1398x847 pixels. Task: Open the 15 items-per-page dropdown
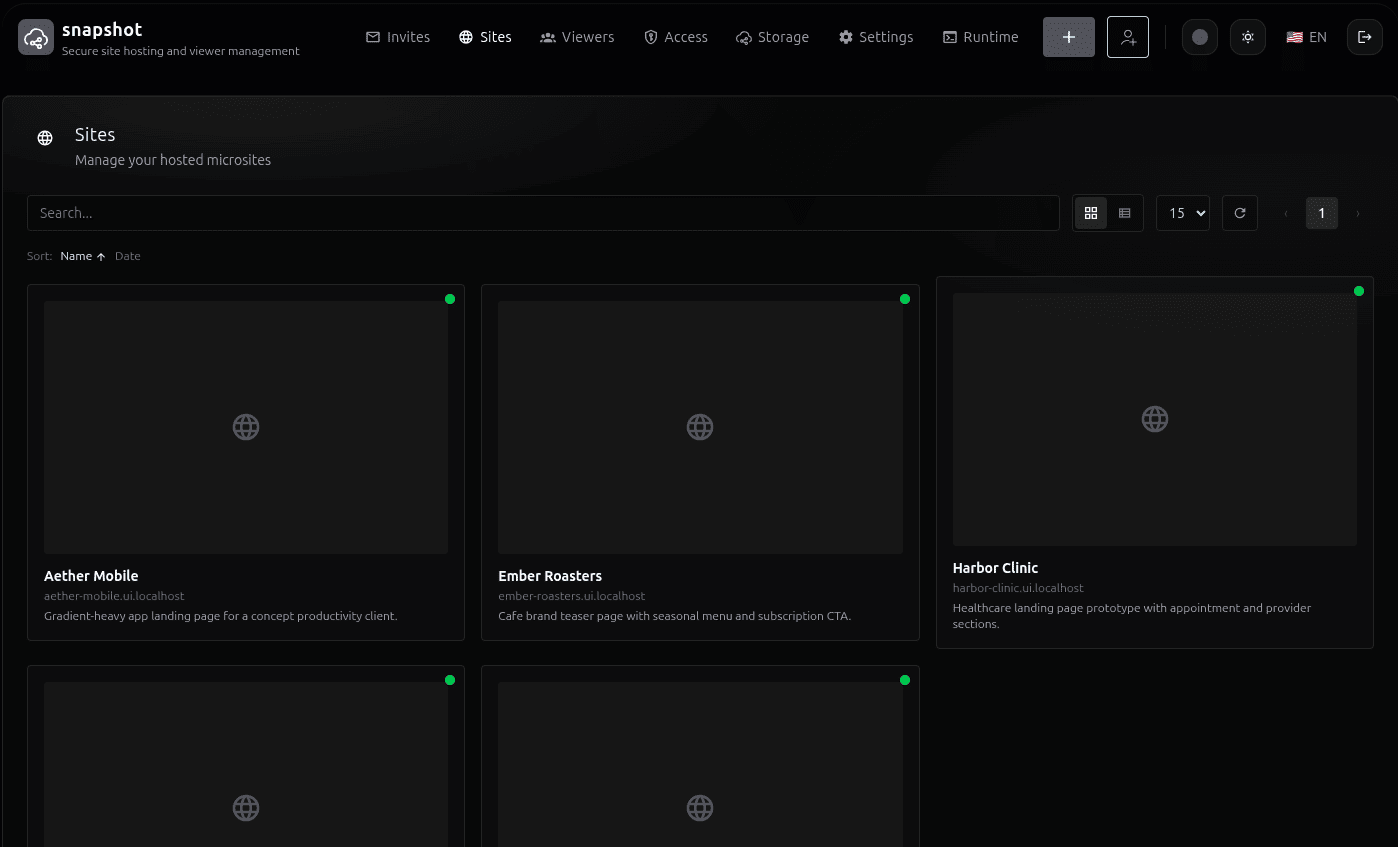point(1183,213)
